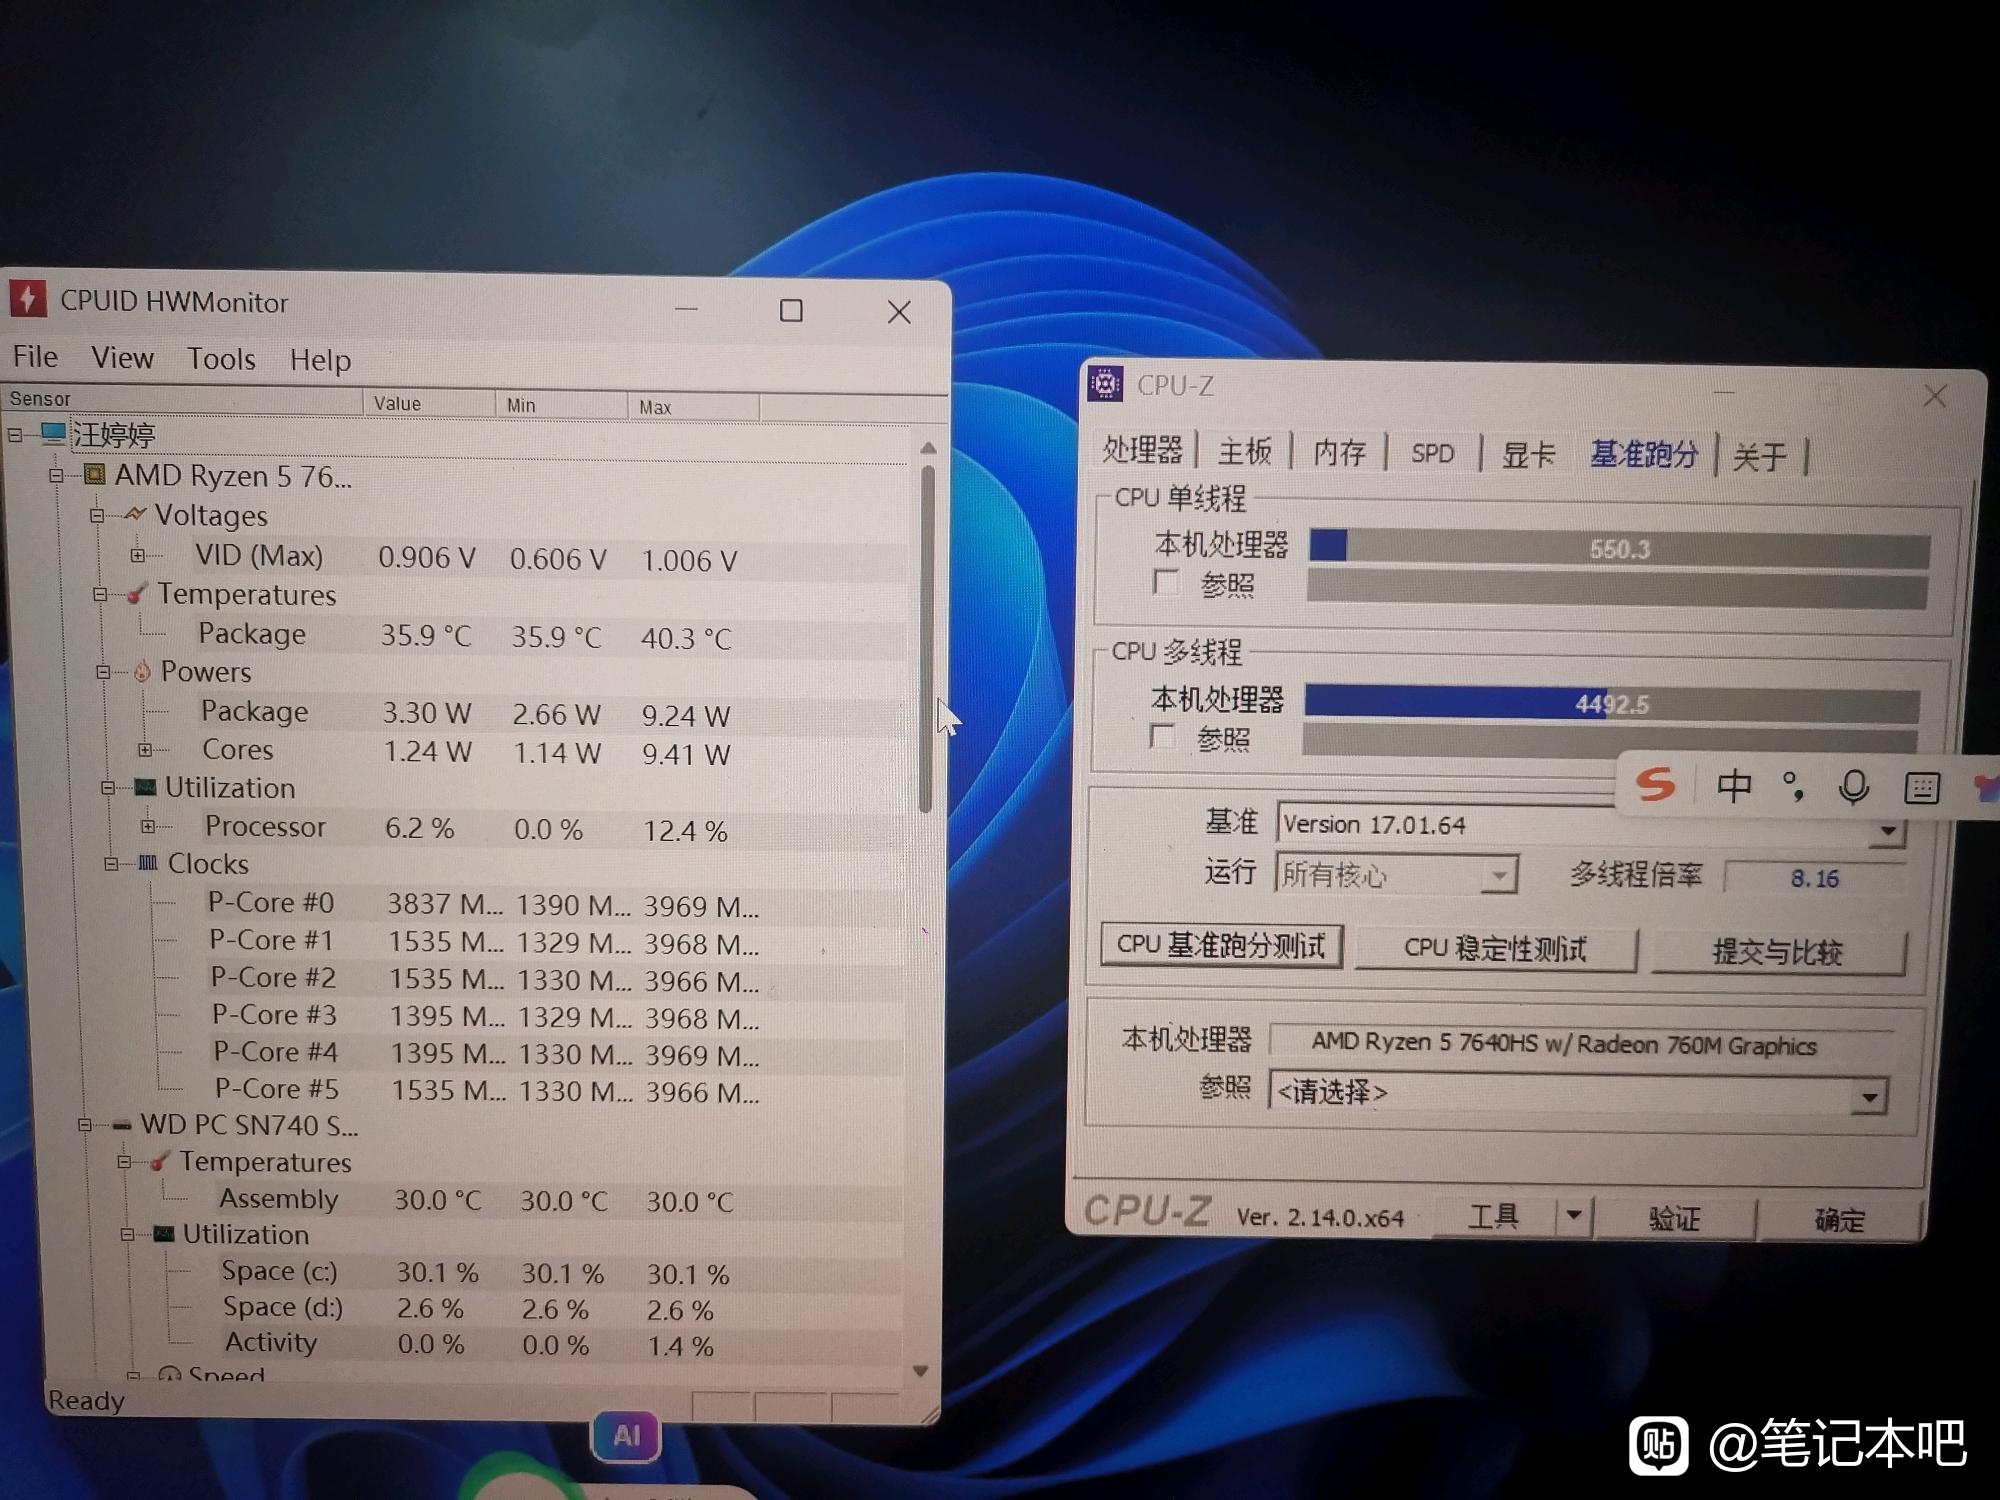Collapse the Clocks tree node
Viewport: 2000px width, 1500px height.
(111, 864)
